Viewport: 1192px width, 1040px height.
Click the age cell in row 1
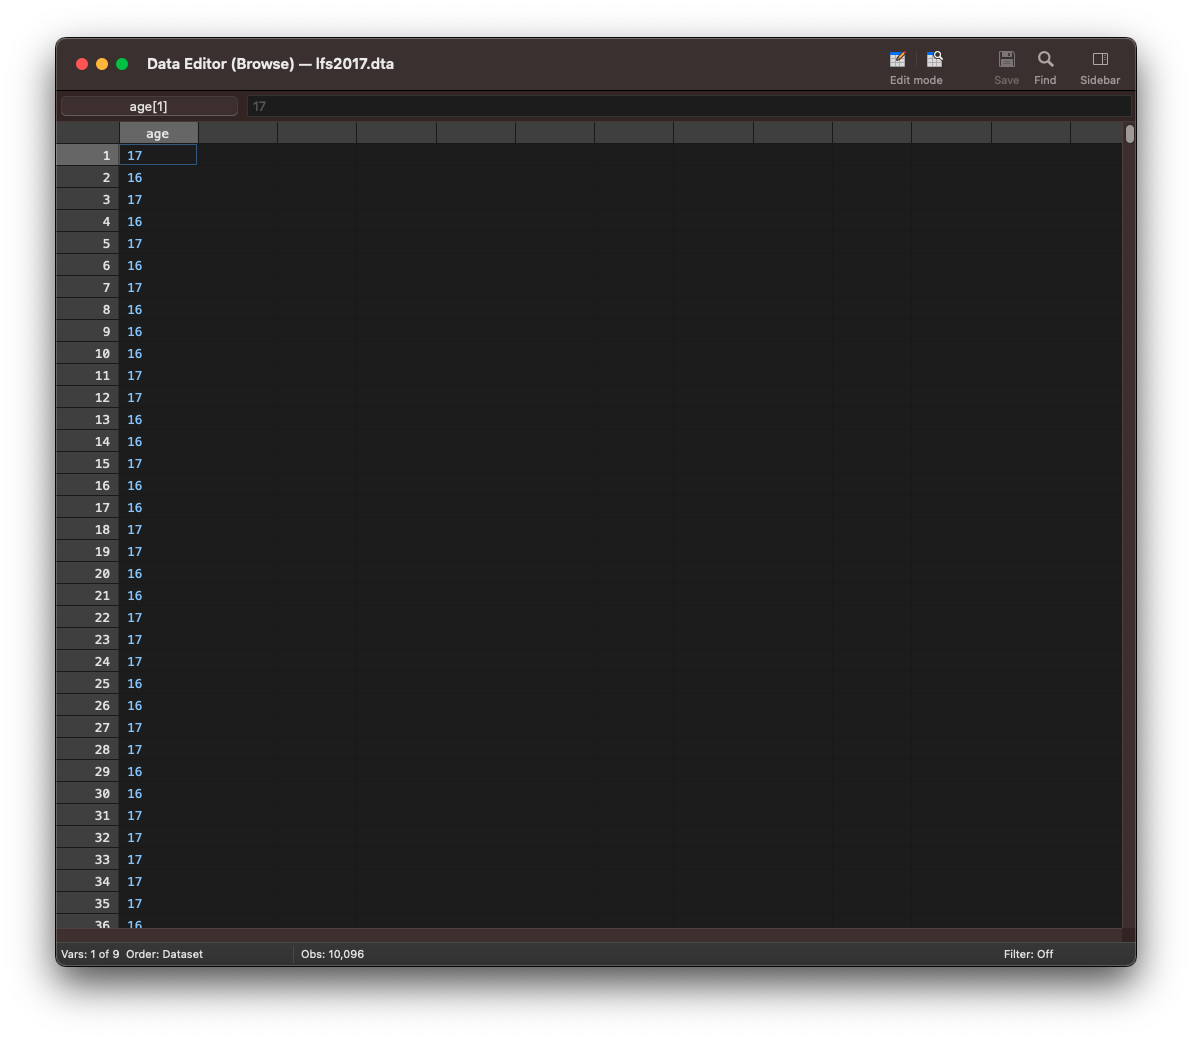(158, 156)
